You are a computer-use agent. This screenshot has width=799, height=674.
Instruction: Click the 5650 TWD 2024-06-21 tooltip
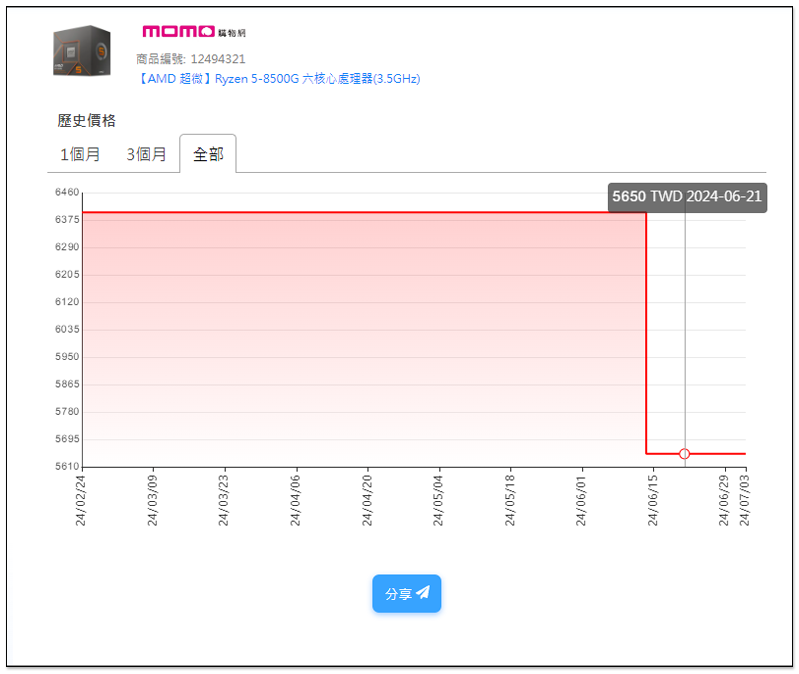click(687, 198)
